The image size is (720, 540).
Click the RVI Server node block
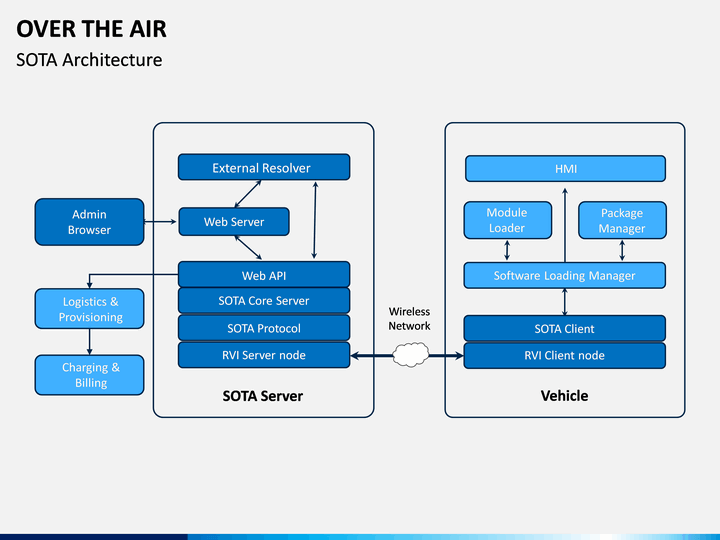click(x=264, y=355)
